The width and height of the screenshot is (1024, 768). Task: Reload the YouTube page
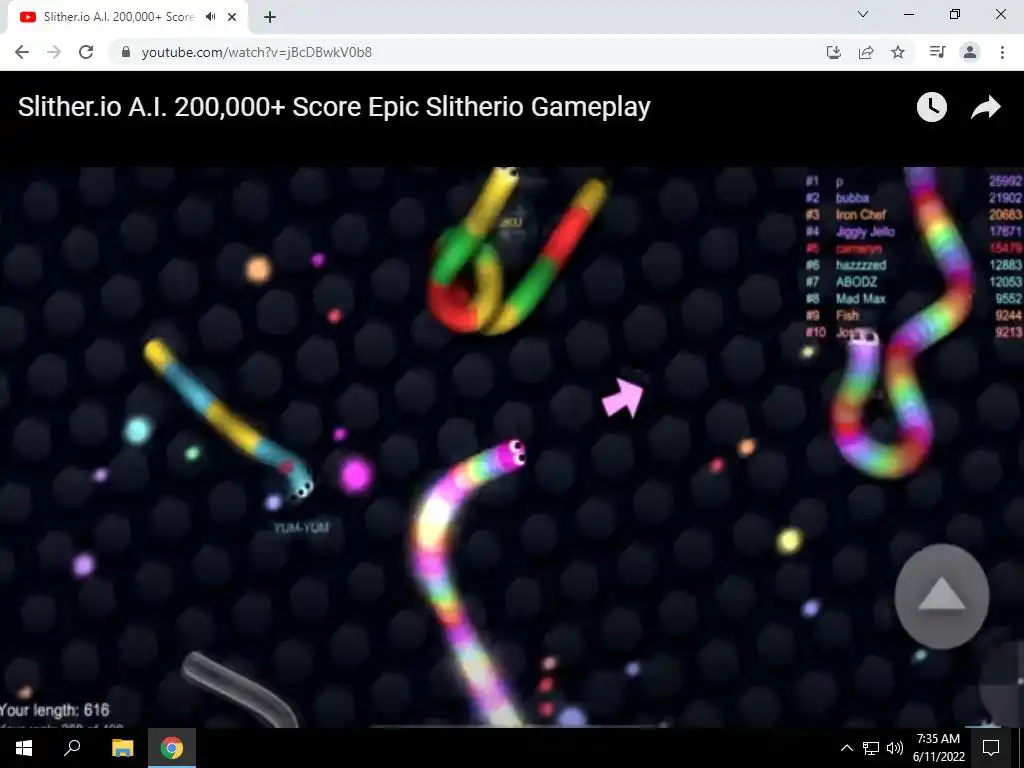[x=86, y=52]
